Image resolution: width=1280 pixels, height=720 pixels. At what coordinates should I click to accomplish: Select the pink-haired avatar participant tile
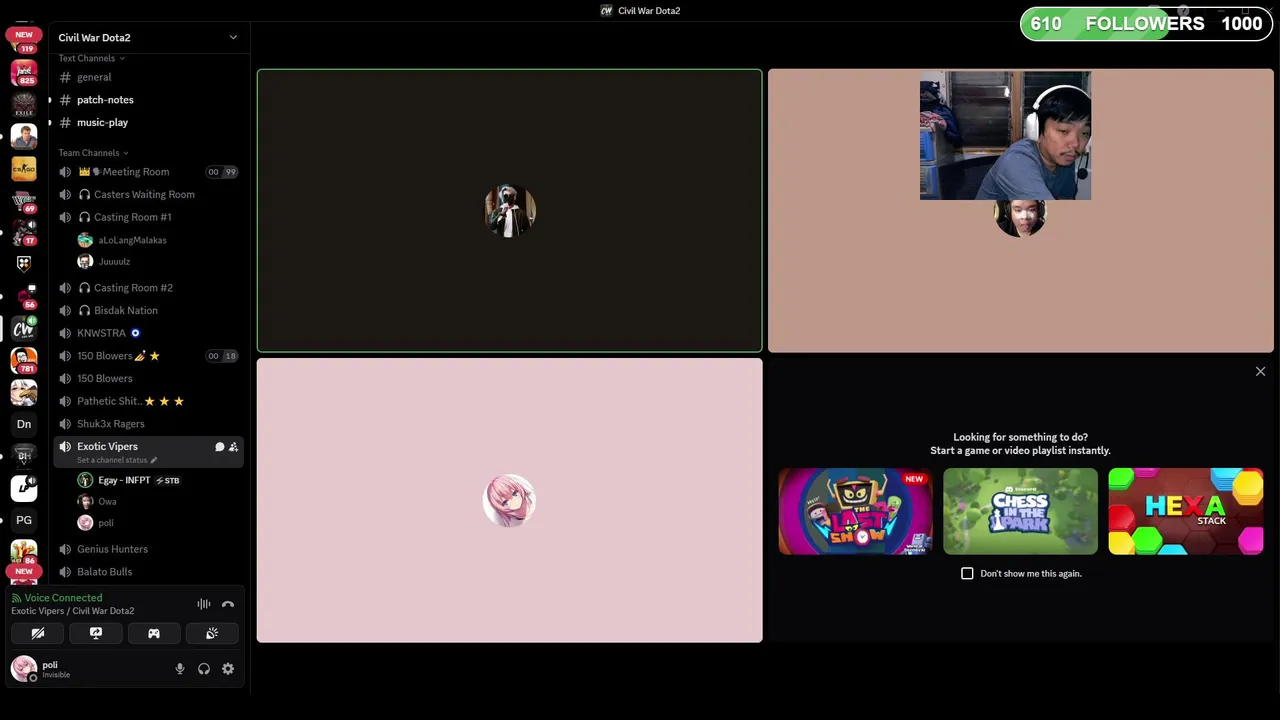509,501
